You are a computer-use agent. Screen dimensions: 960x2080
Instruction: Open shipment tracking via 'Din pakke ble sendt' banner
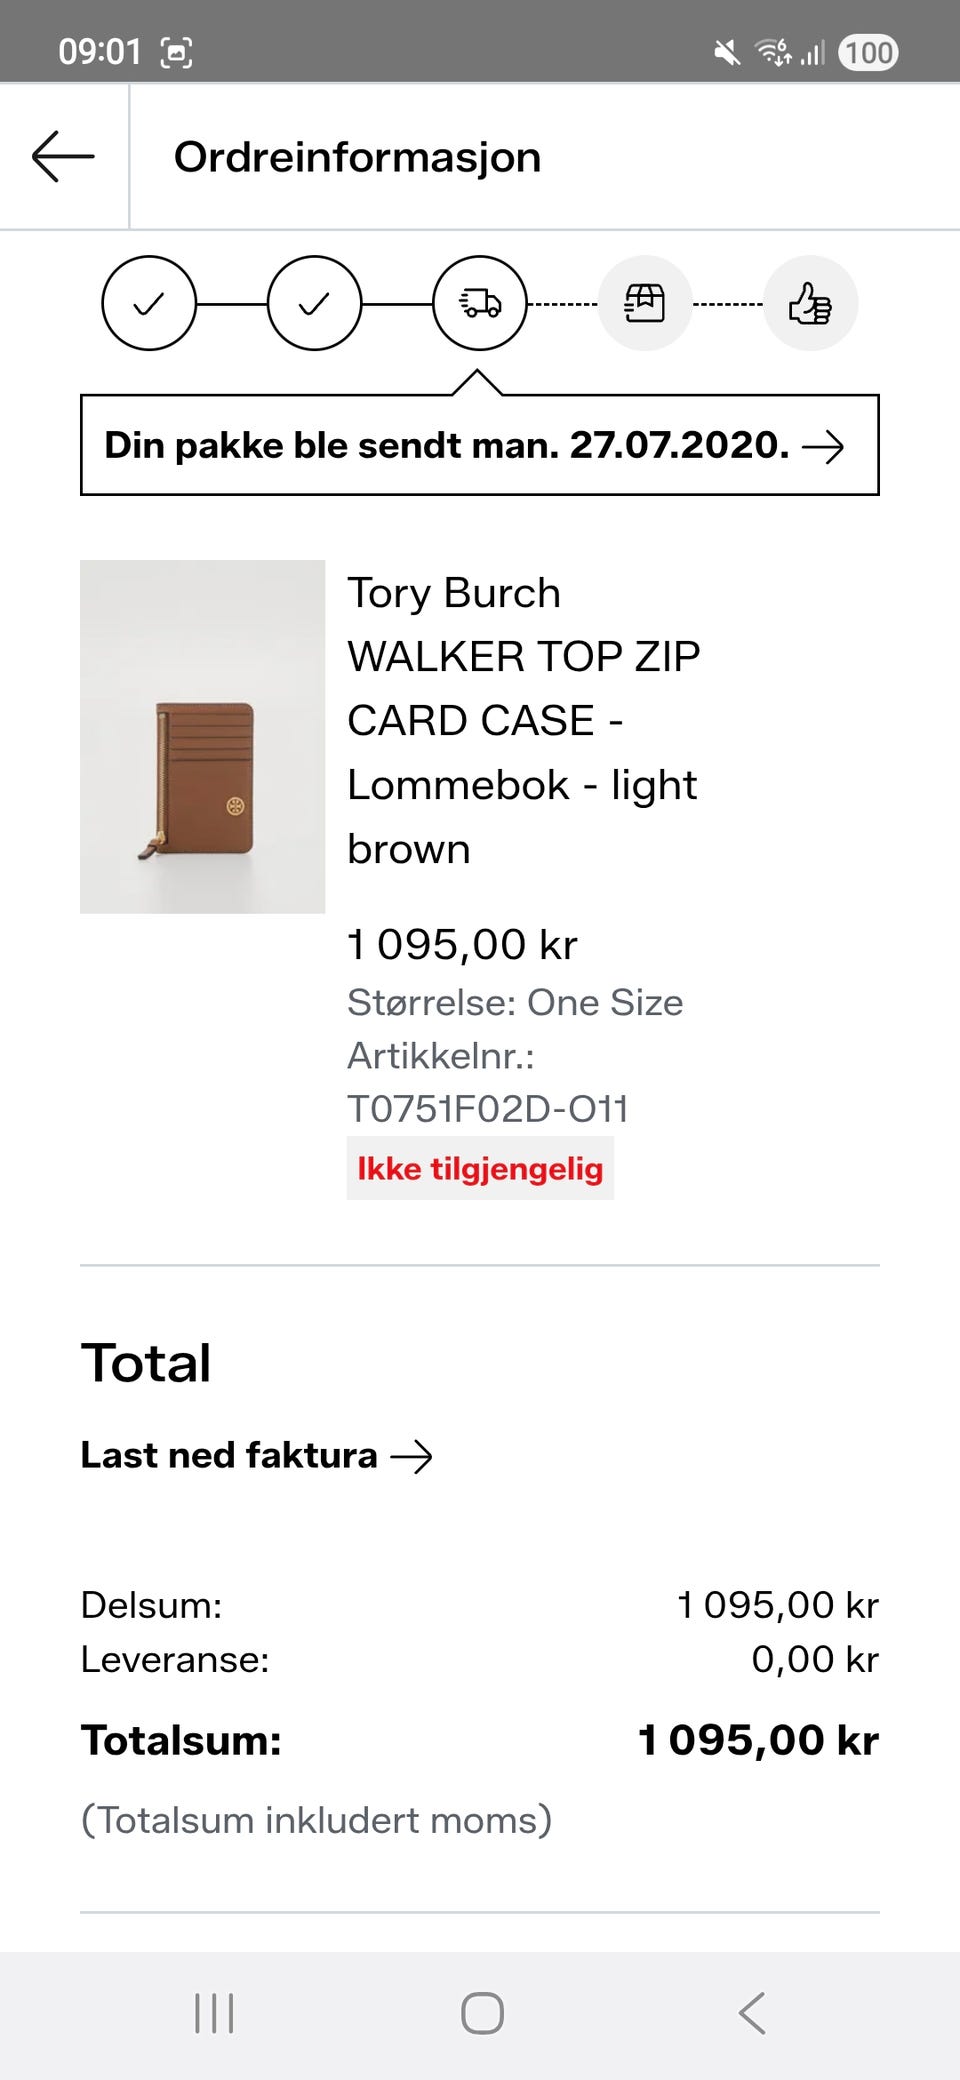(480, 445)
